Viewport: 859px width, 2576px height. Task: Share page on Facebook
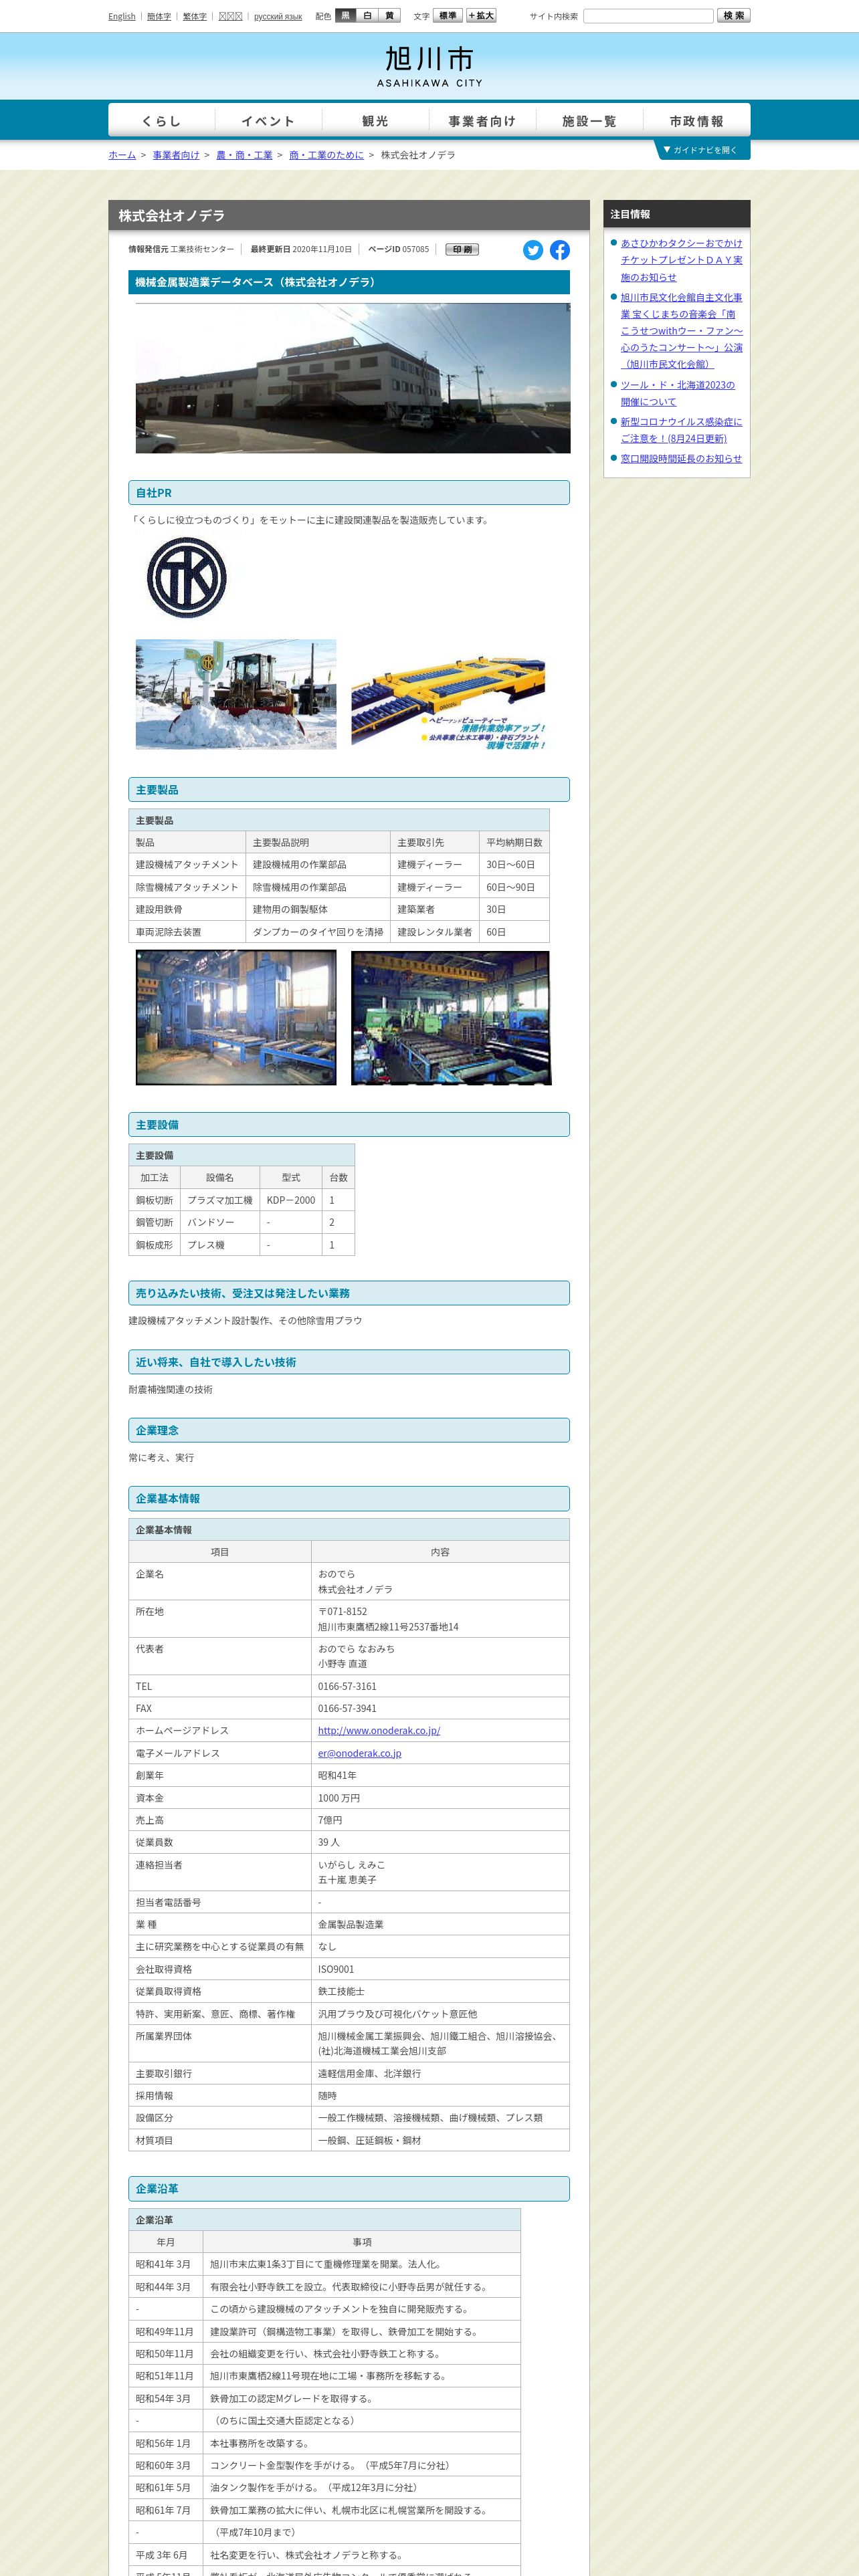(x=560, y=250)
